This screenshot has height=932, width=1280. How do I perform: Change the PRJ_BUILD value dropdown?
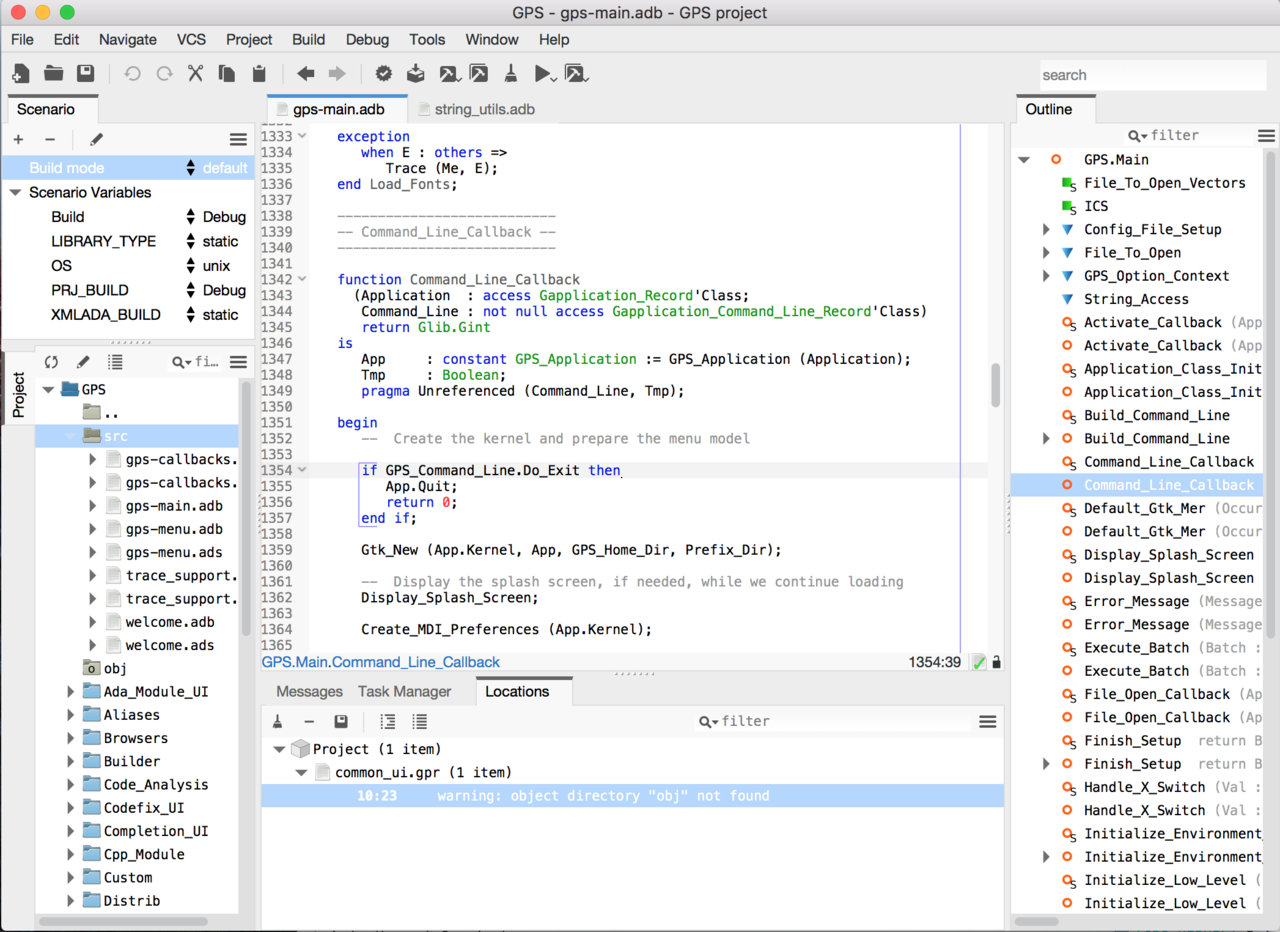(x=217, y=290)
